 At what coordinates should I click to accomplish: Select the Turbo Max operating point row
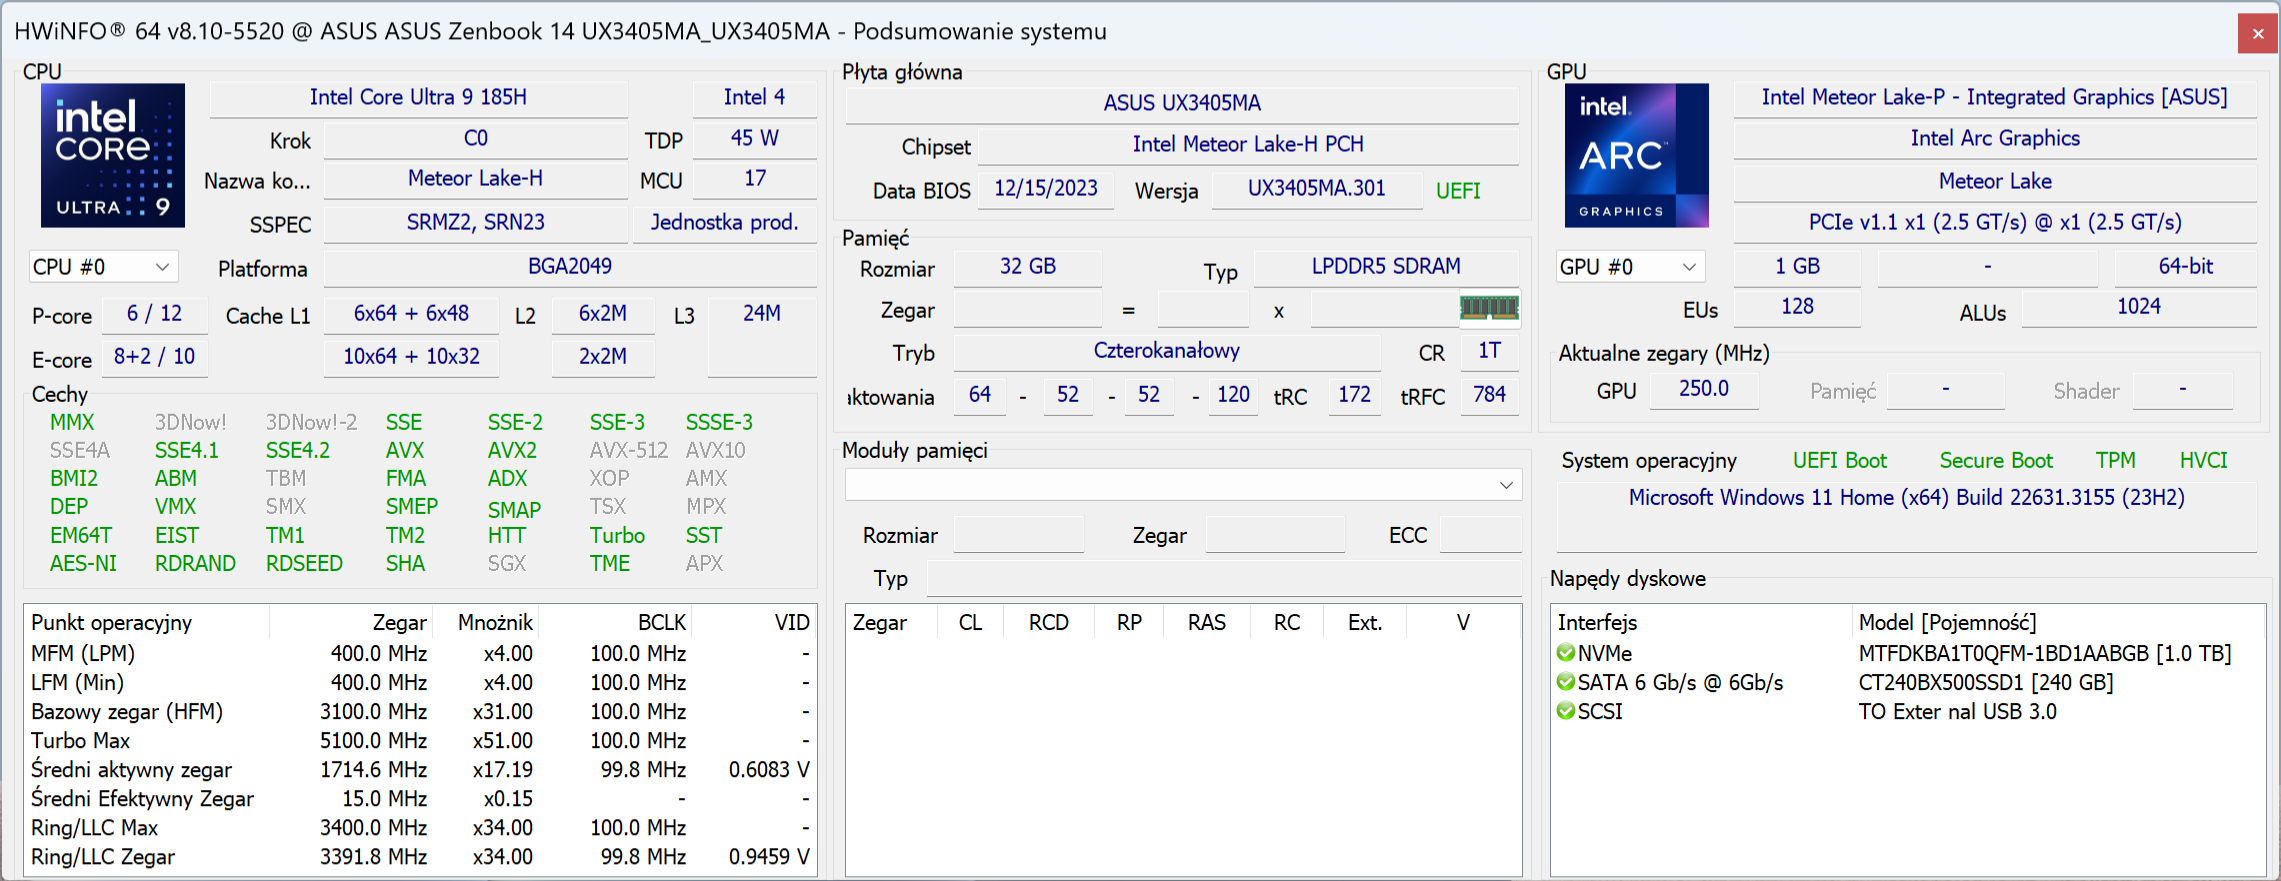tap(420, 741)
